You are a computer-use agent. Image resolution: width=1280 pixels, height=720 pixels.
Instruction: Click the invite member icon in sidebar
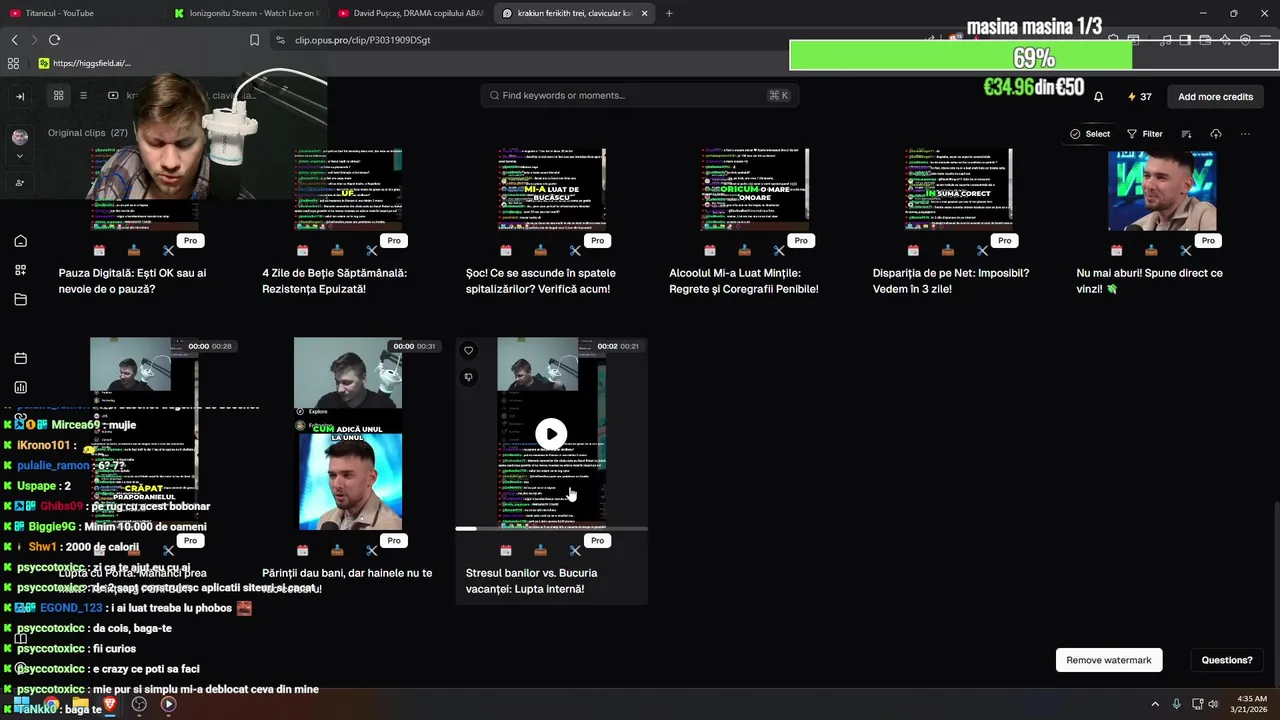tap(20, 183)
